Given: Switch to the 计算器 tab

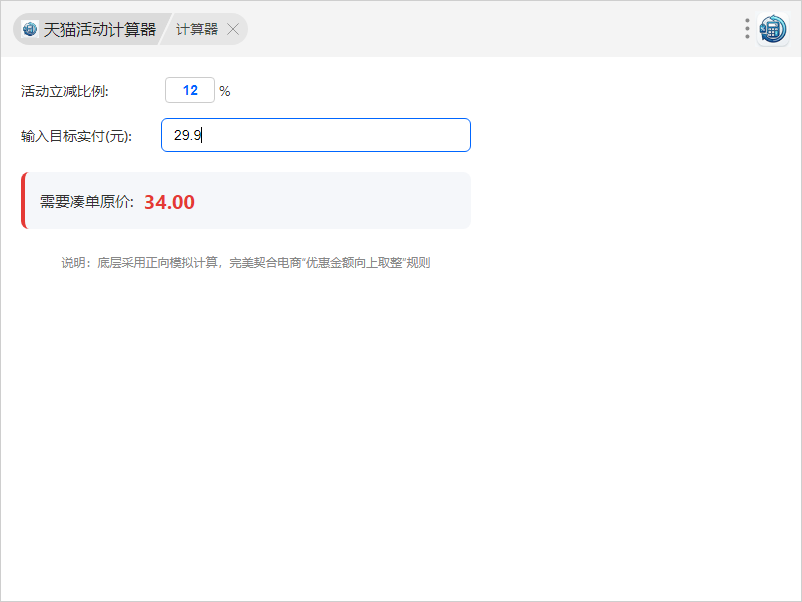Looking at the screenshot, I should (x=197, y=29).
